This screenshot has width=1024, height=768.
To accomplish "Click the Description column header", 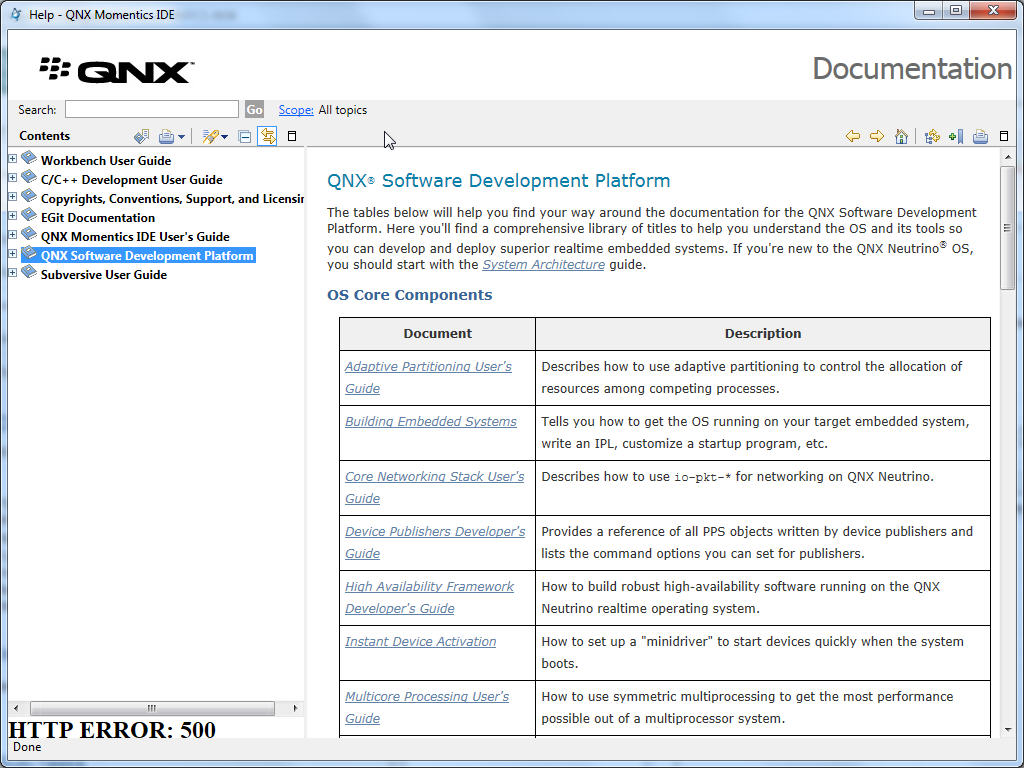I will (762, 334).
